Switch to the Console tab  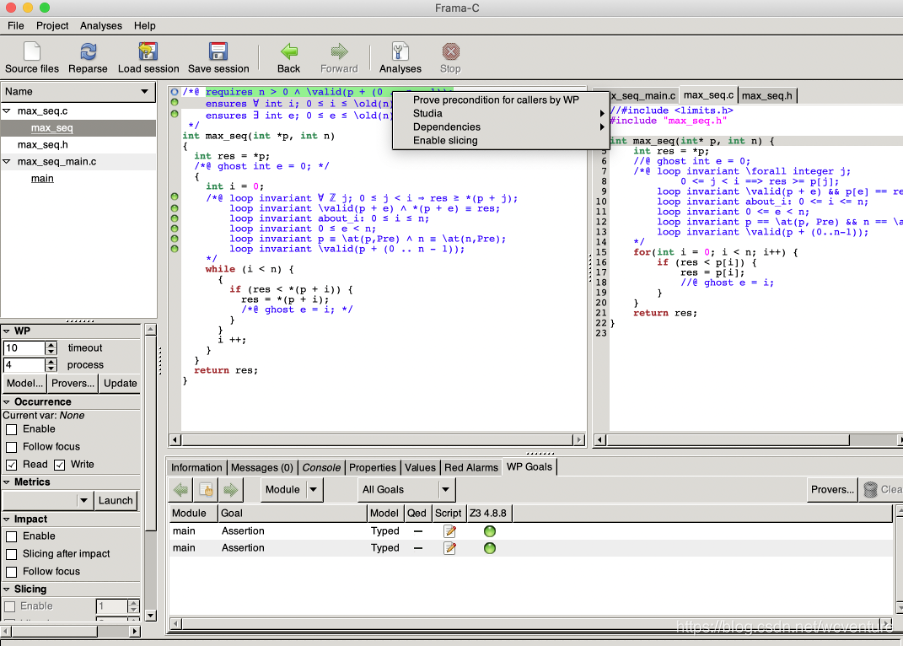(321, 467)
